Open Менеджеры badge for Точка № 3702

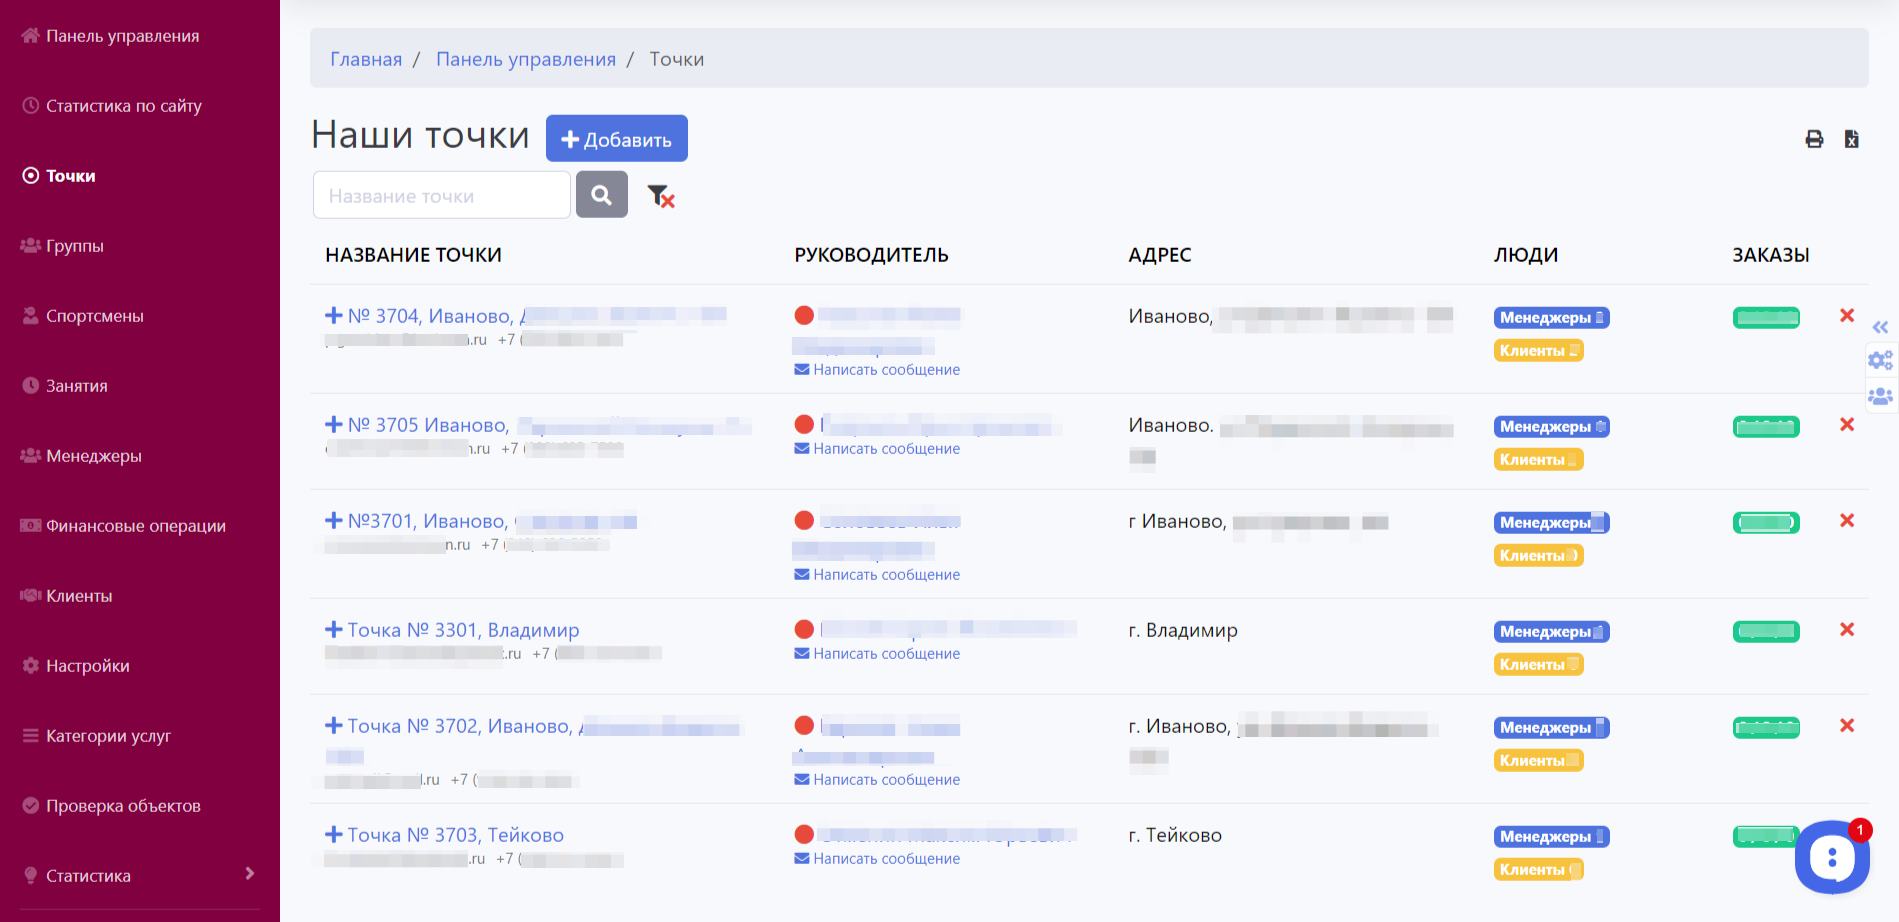pyautogui.click(x=1550, y=728)
